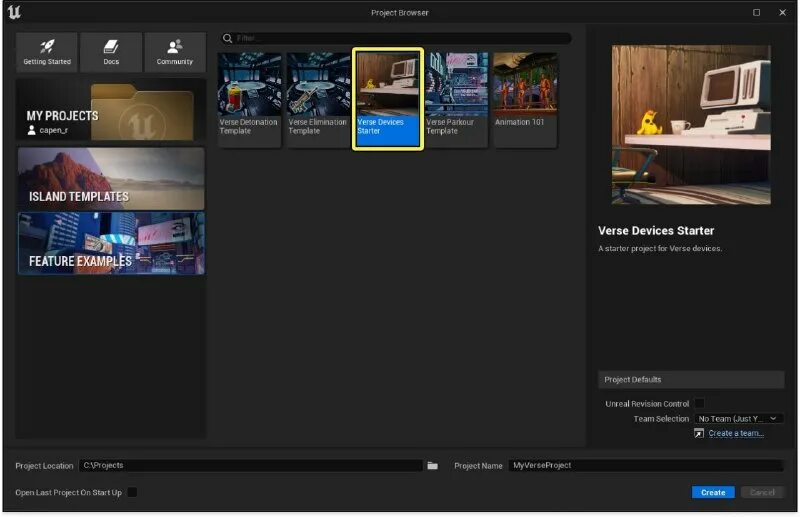Click the Unreal logo in title bar

point(14,12)
